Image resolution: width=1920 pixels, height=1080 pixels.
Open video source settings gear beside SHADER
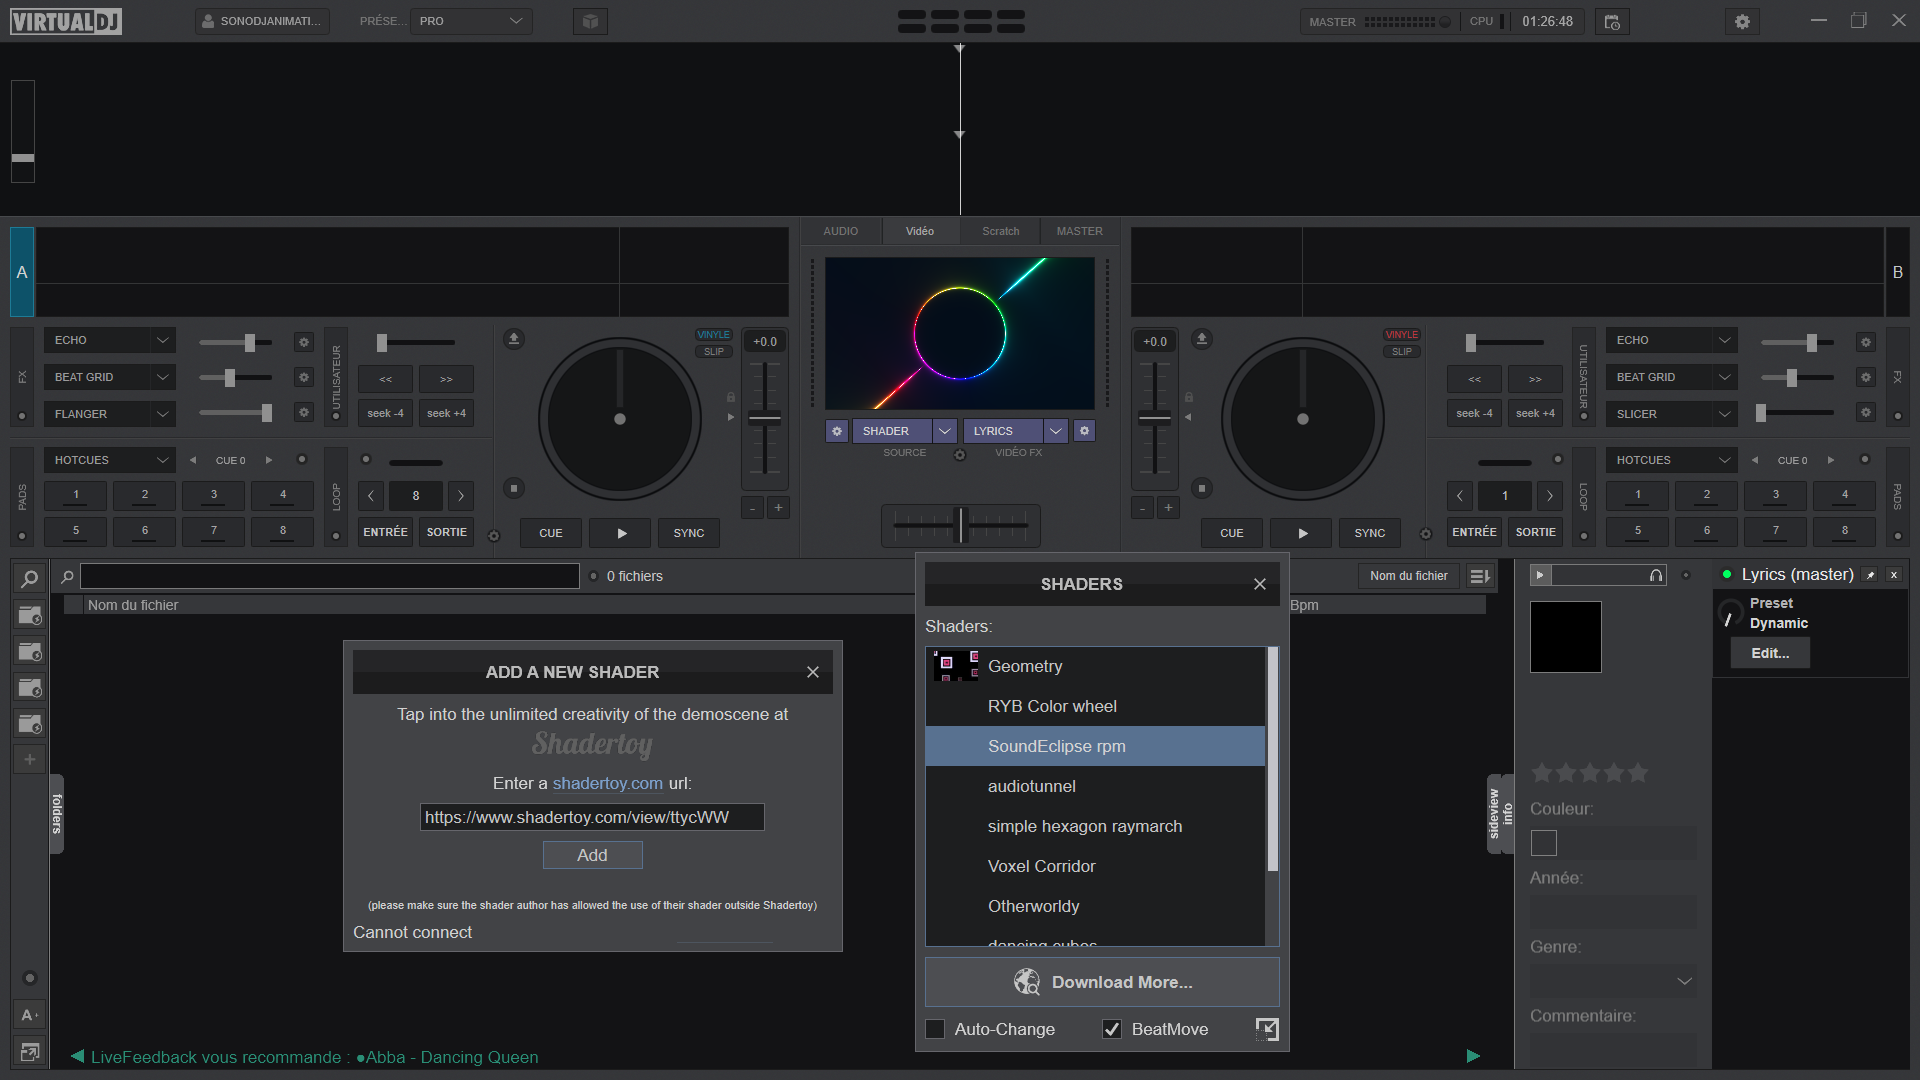click(x=837, y=431)
